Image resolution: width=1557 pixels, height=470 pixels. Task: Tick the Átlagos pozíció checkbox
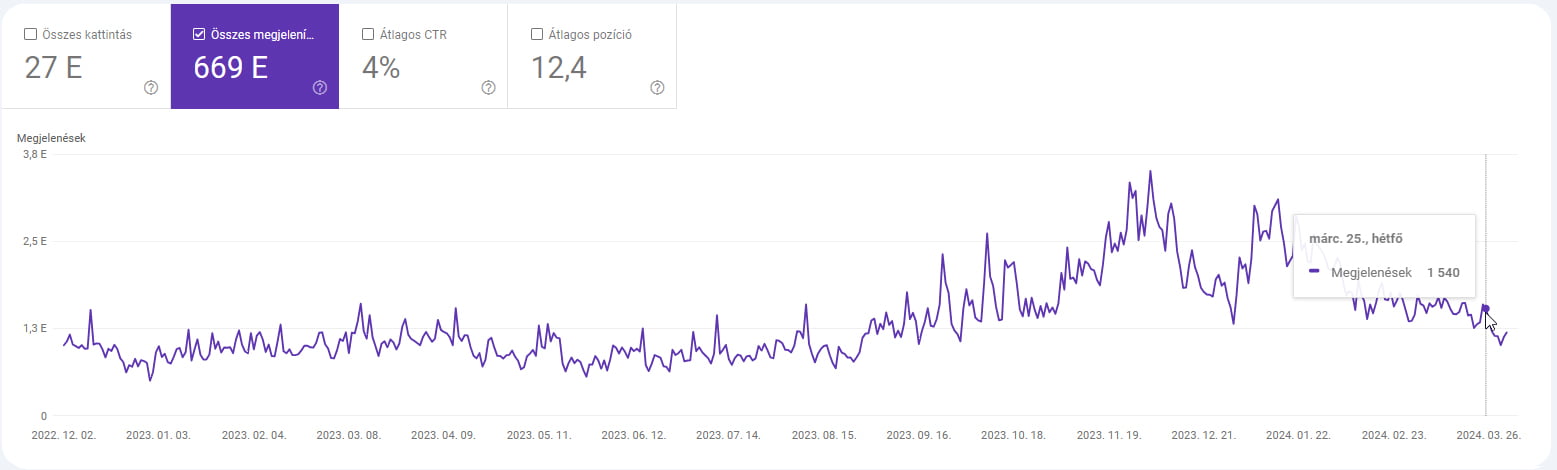point(537,34)
